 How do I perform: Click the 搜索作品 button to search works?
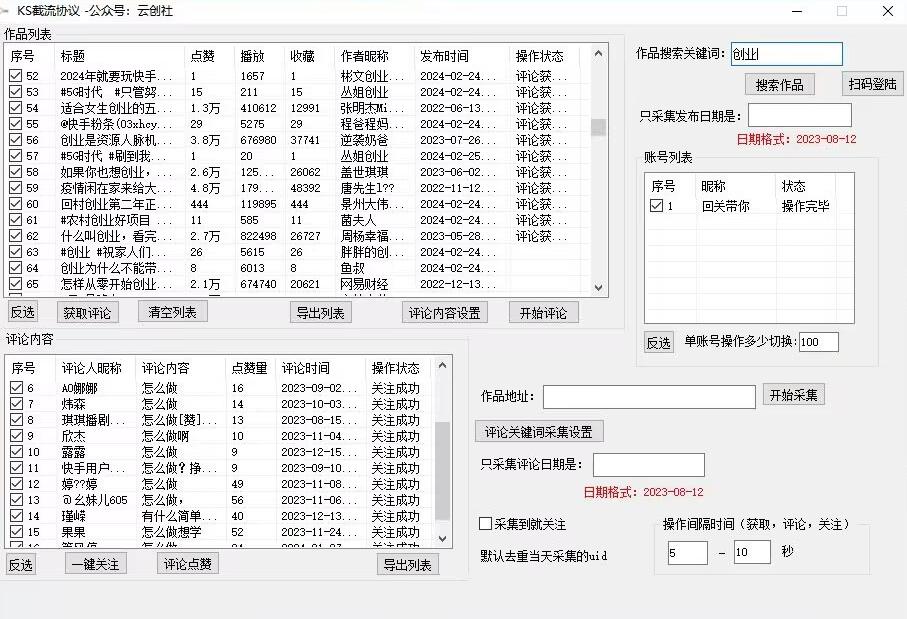(779, 84)
